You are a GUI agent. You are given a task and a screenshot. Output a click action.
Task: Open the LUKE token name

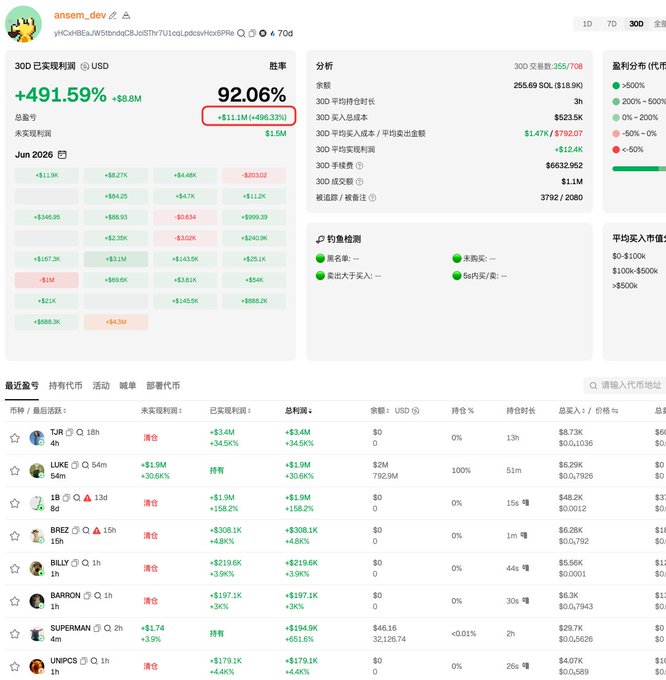pyautogui.click(x=59, y=465)
